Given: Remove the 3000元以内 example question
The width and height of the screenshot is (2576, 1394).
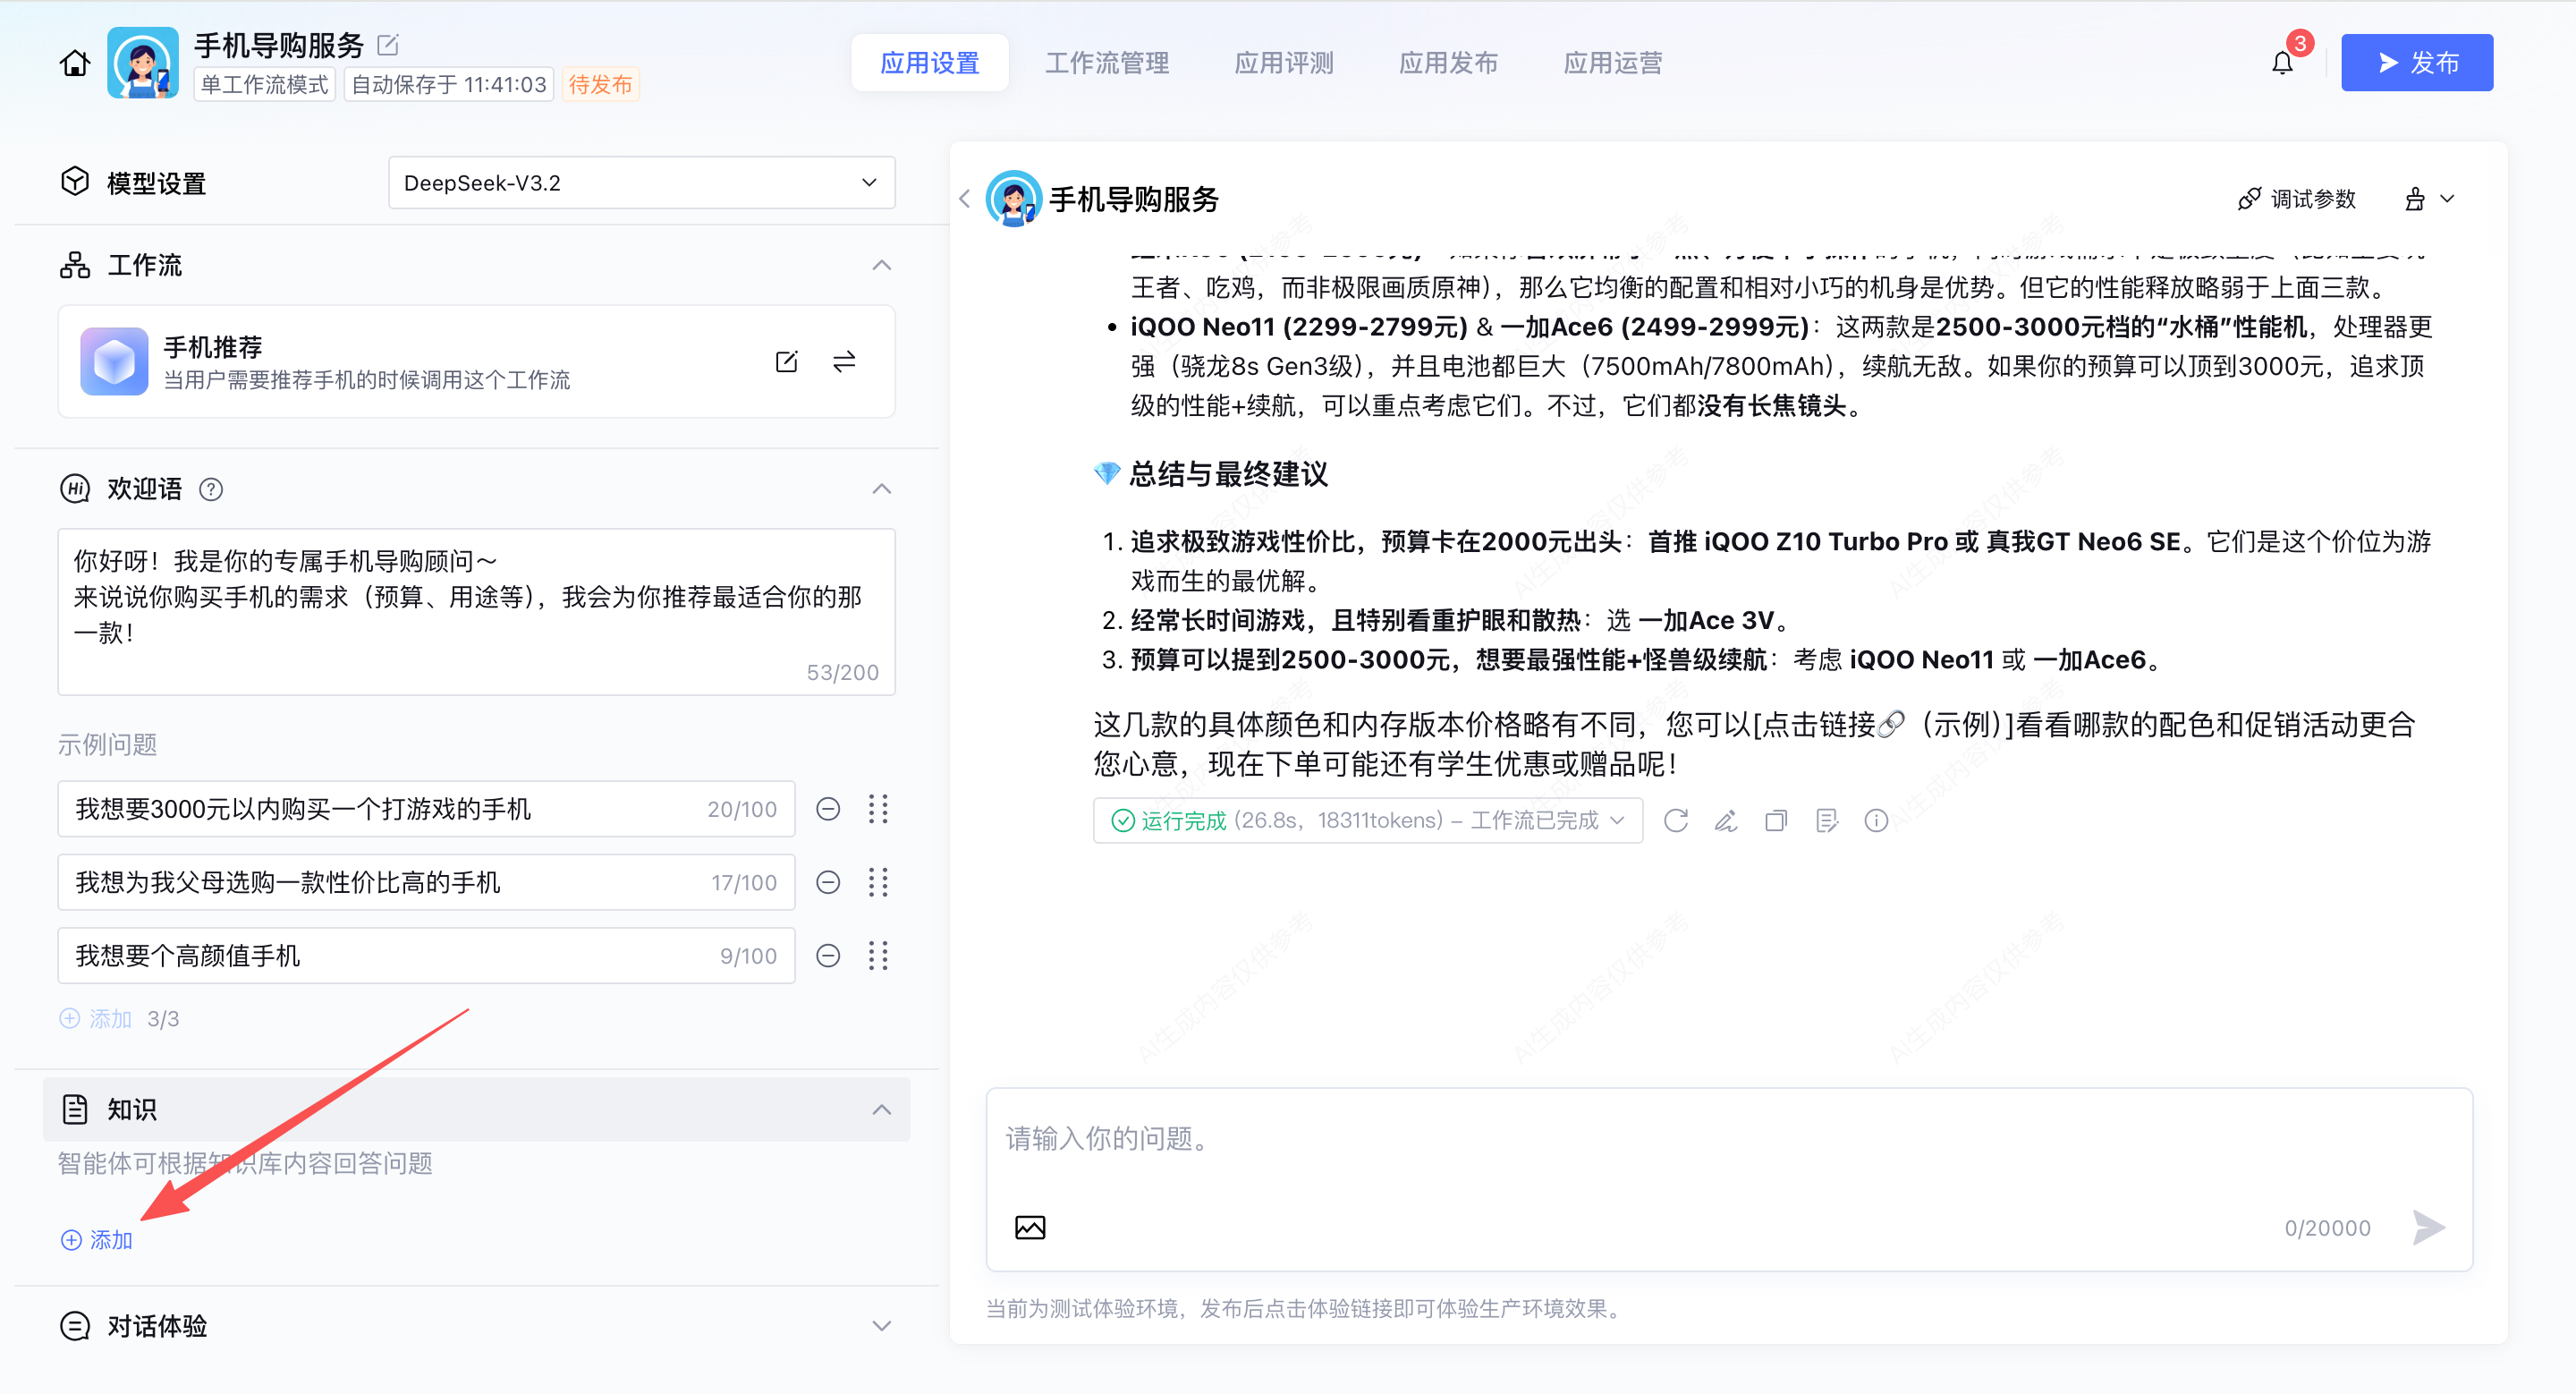Looking at the screenshot, I should [828, 808].
